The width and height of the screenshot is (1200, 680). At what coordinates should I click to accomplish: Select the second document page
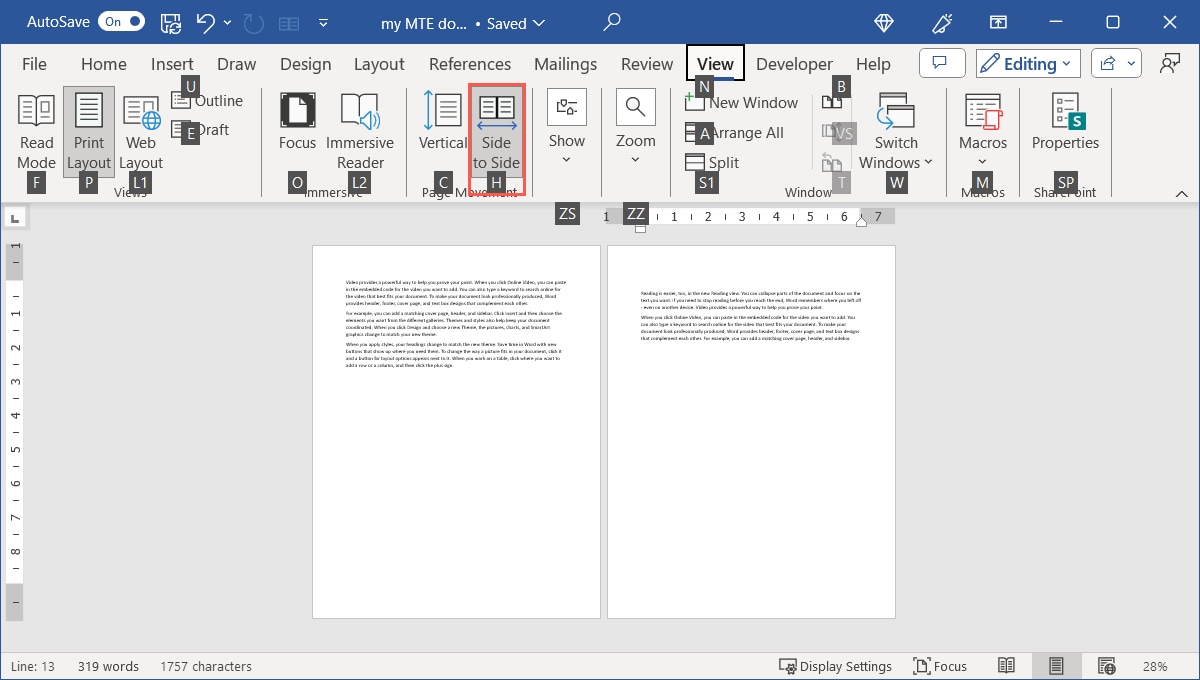click(751, 432)
